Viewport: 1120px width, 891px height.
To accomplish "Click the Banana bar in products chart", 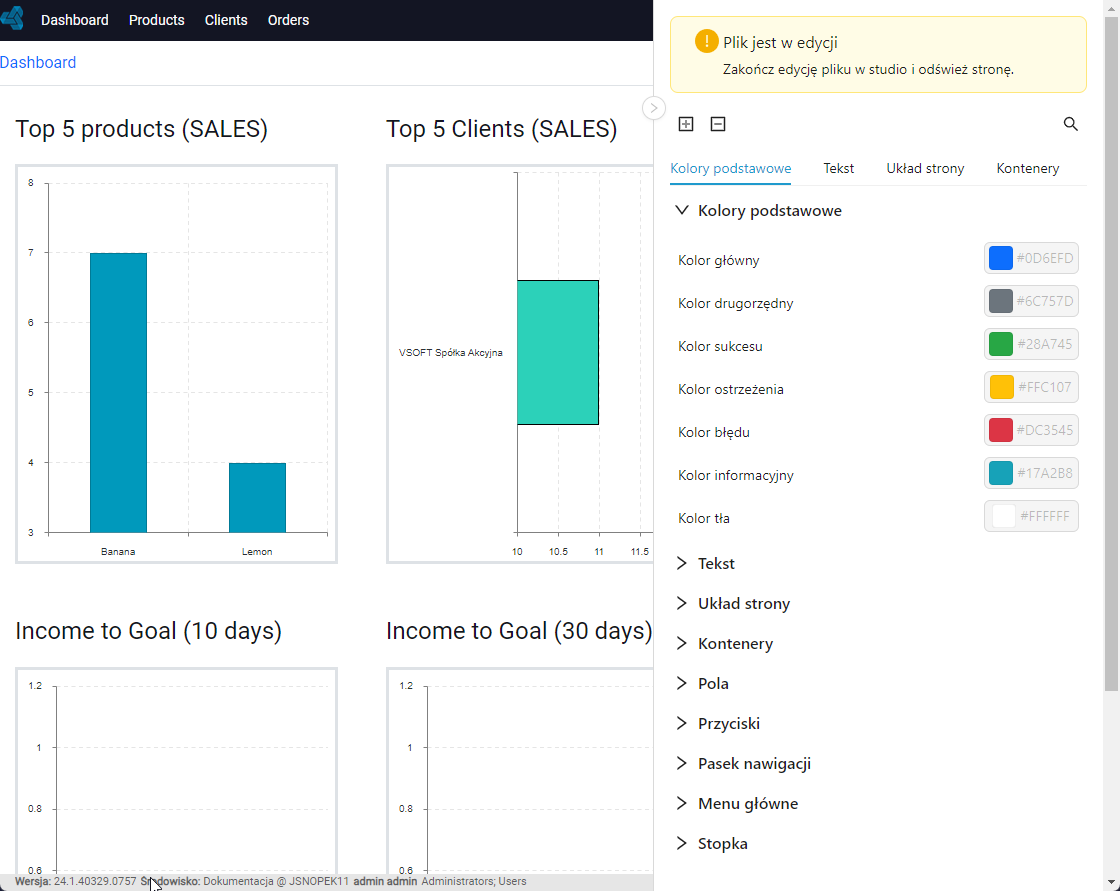I will [119, 392].
